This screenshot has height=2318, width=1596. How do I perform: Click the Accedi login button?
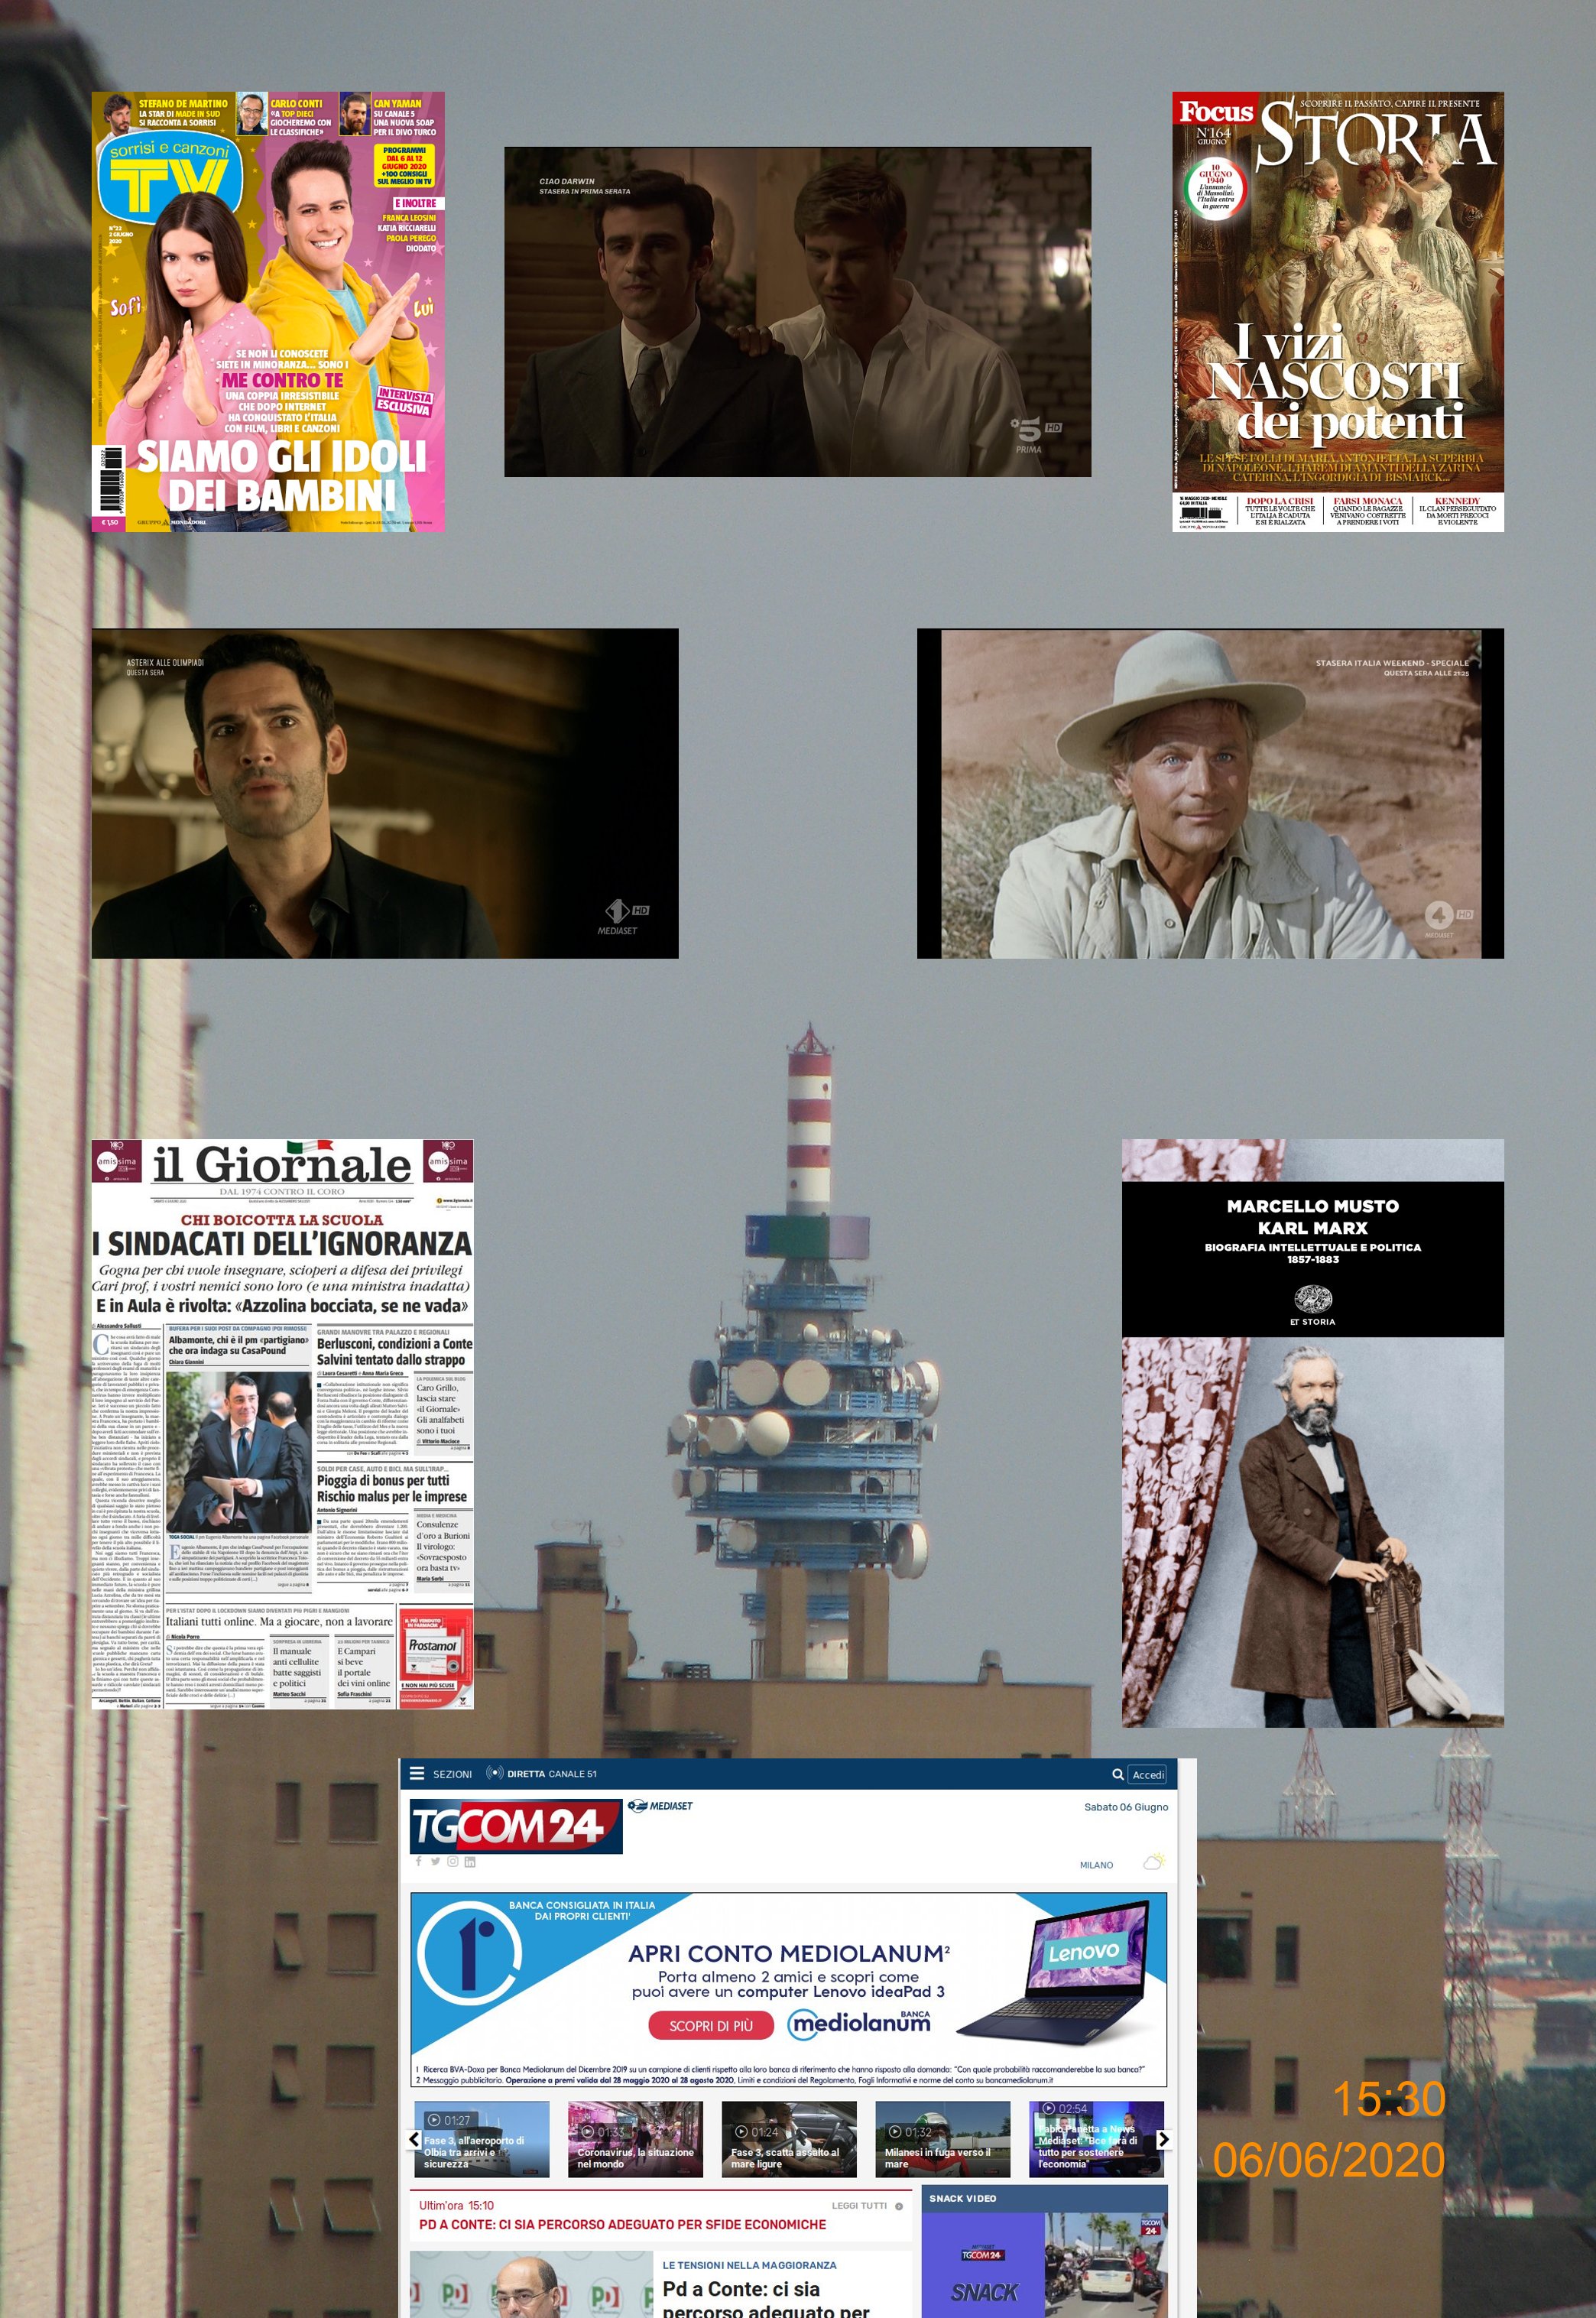point(1148,1774)
